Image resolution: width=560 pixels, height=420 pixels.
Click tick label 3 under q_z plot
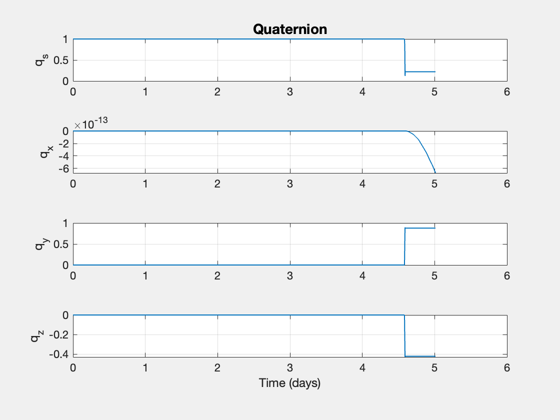tap(290, 368)
